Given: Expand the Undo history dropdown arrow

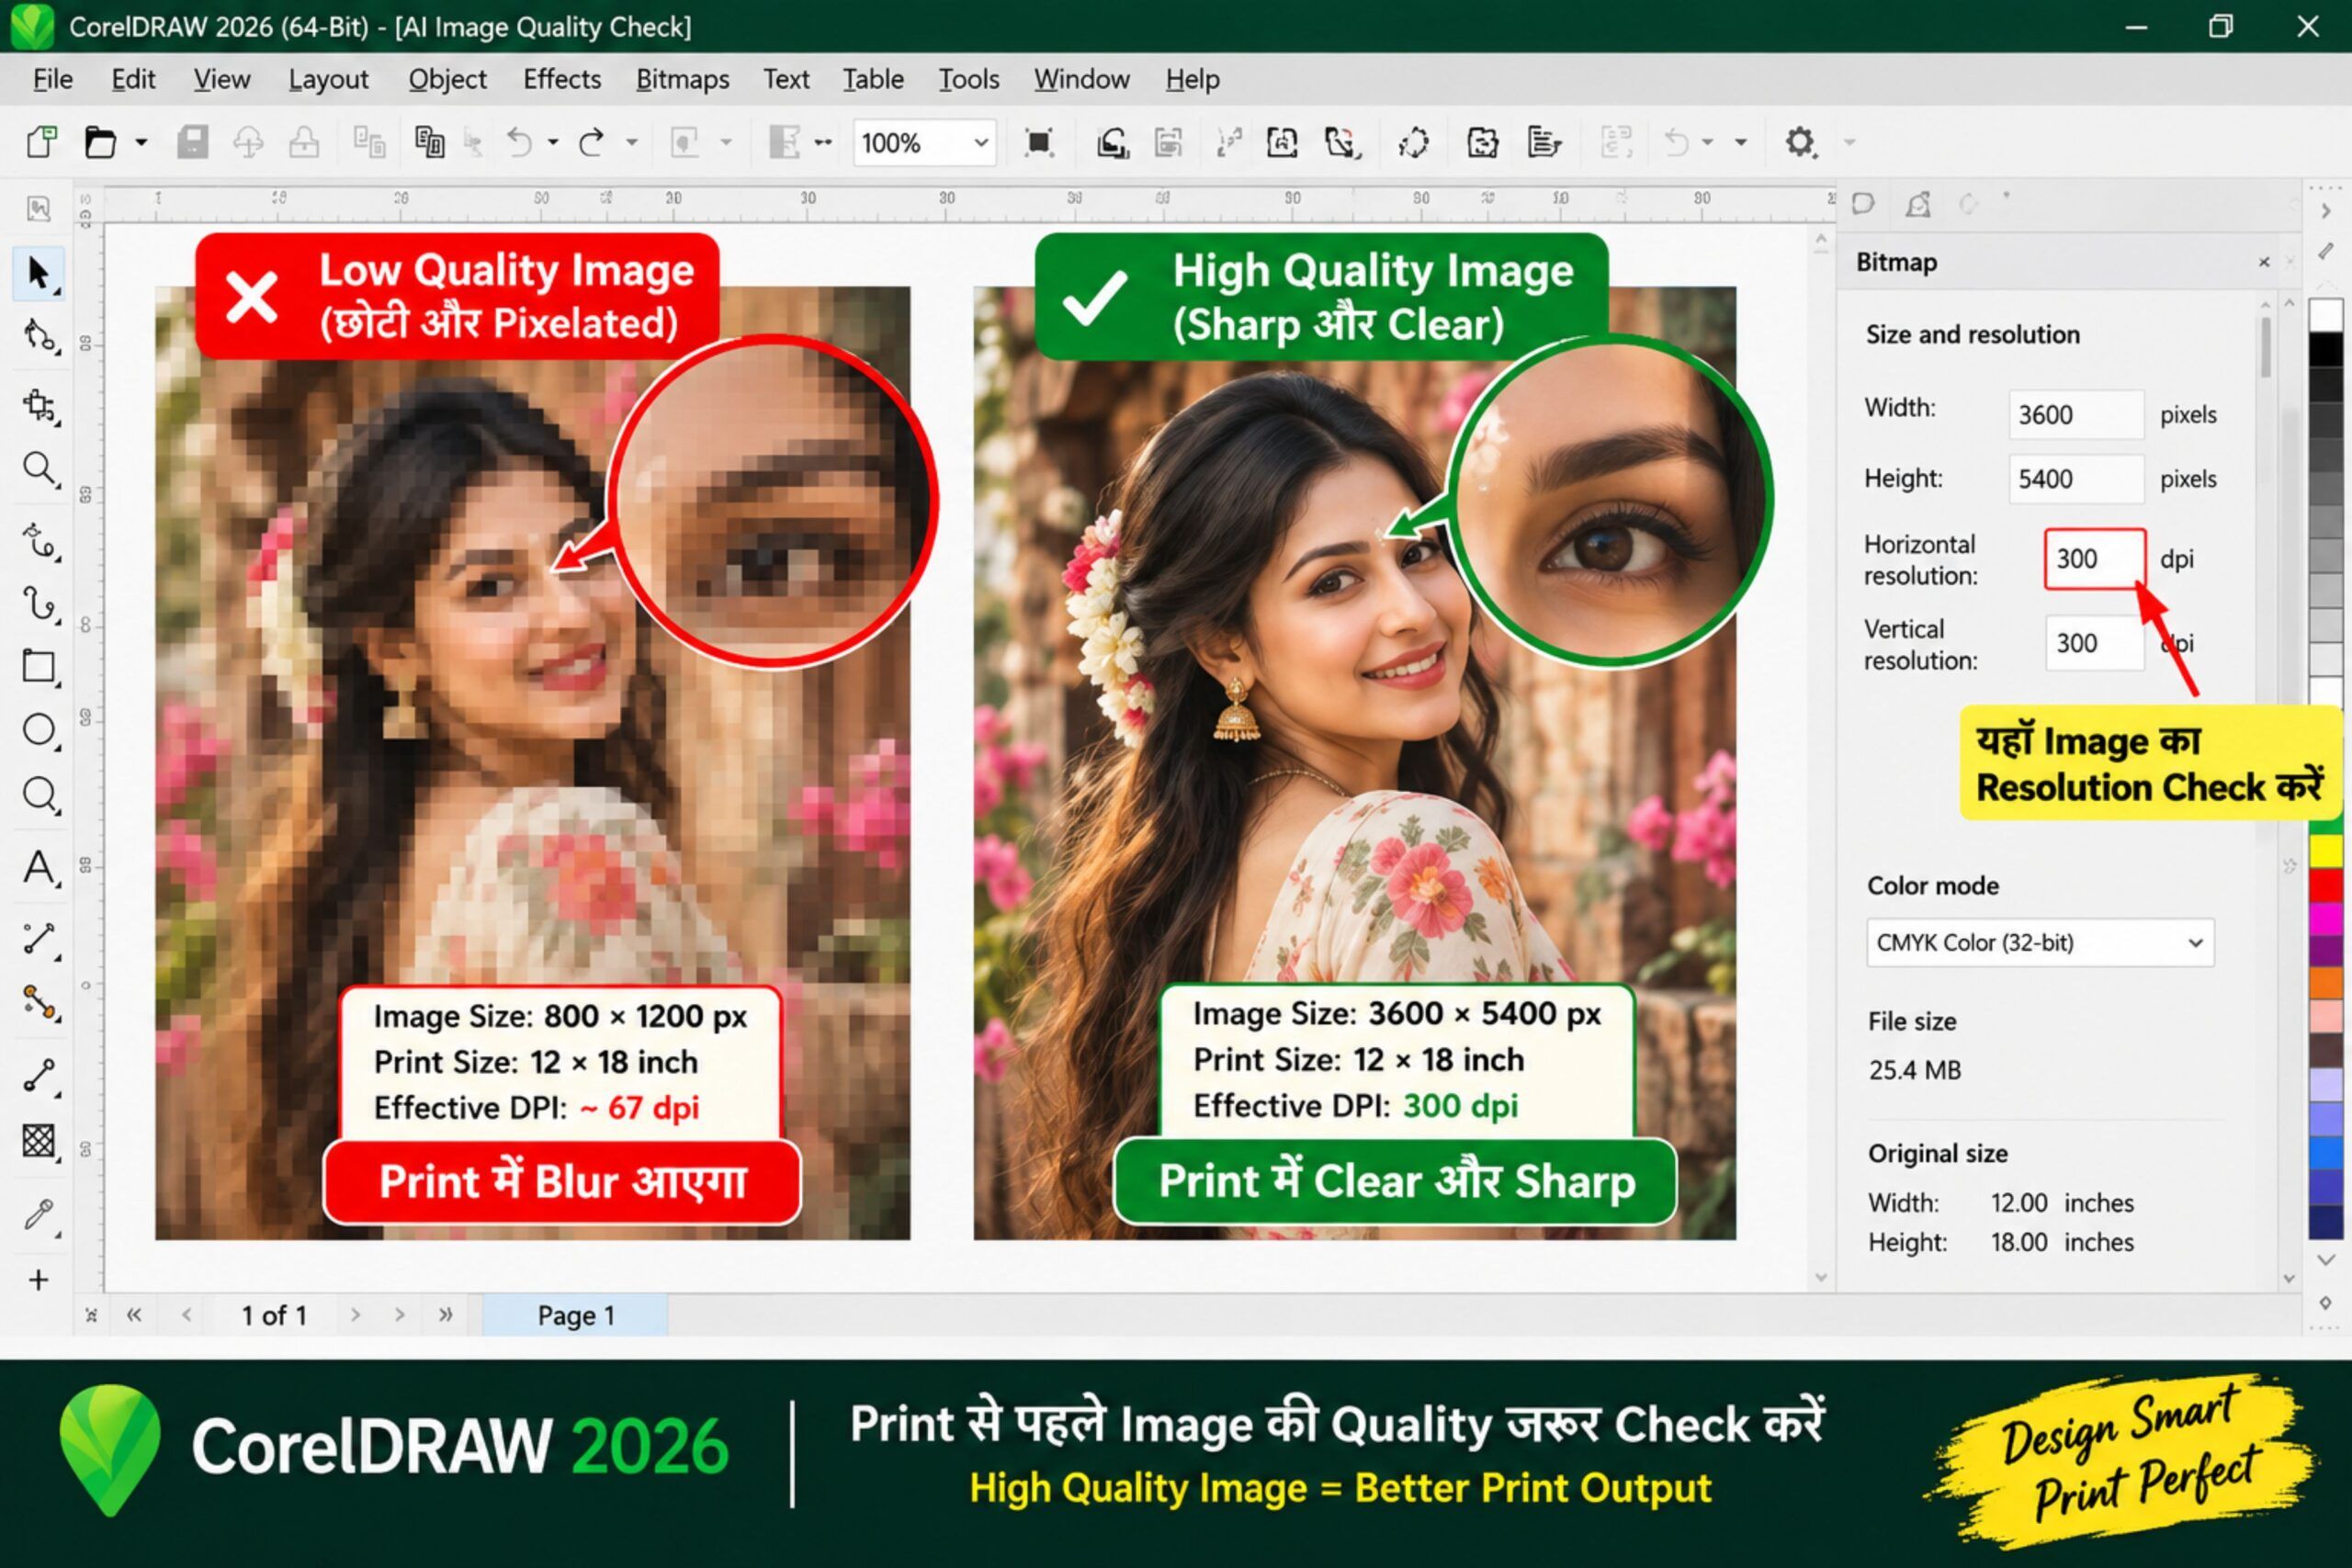Looking at the screenshot, I should [x=553, y=142].
